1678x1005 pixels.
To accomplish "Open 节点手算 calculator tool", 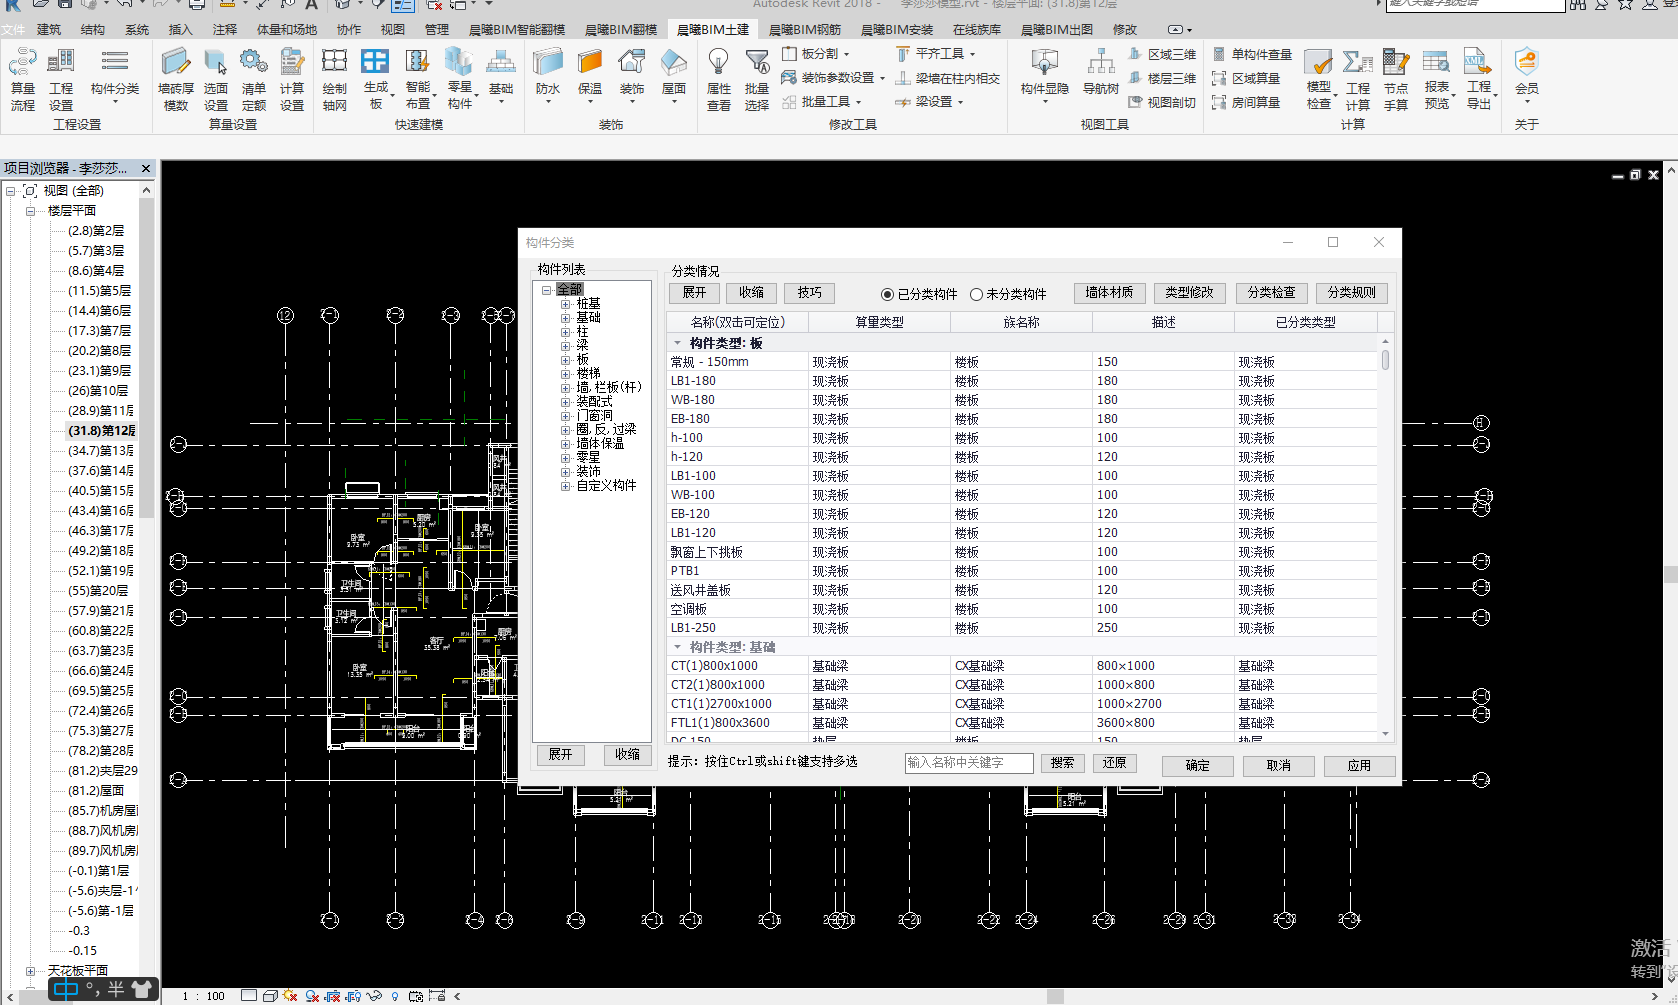I will 1396,79.
